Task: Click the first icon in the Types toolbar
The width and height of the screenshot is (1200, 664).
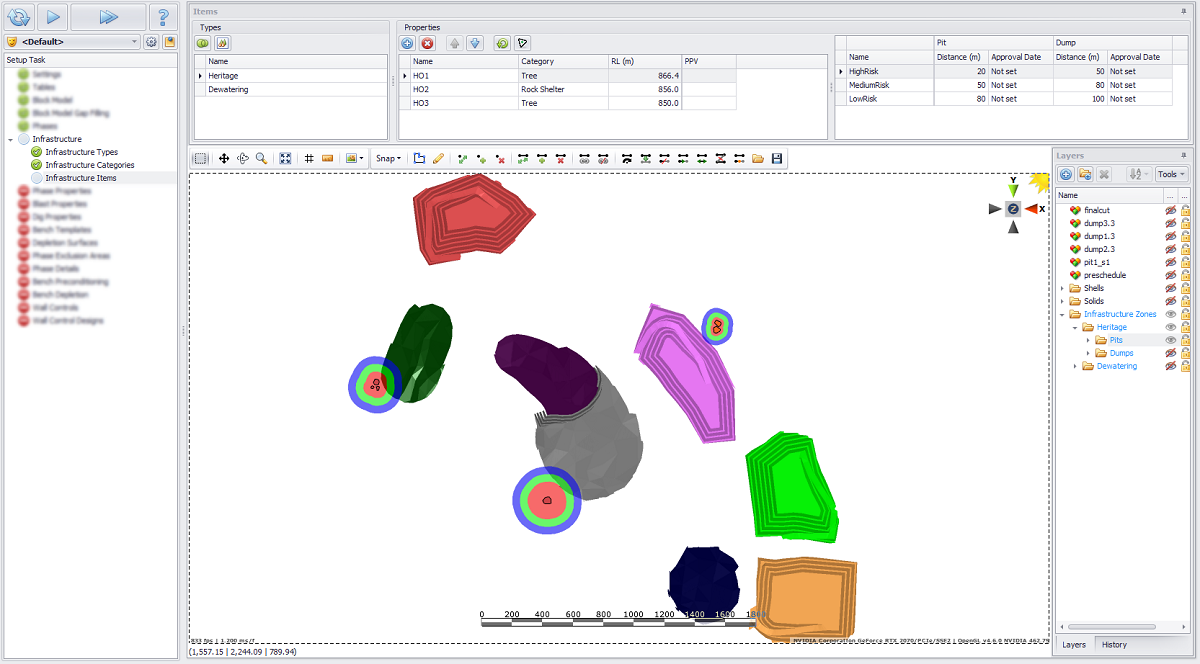Action: (x=203, y=43)
